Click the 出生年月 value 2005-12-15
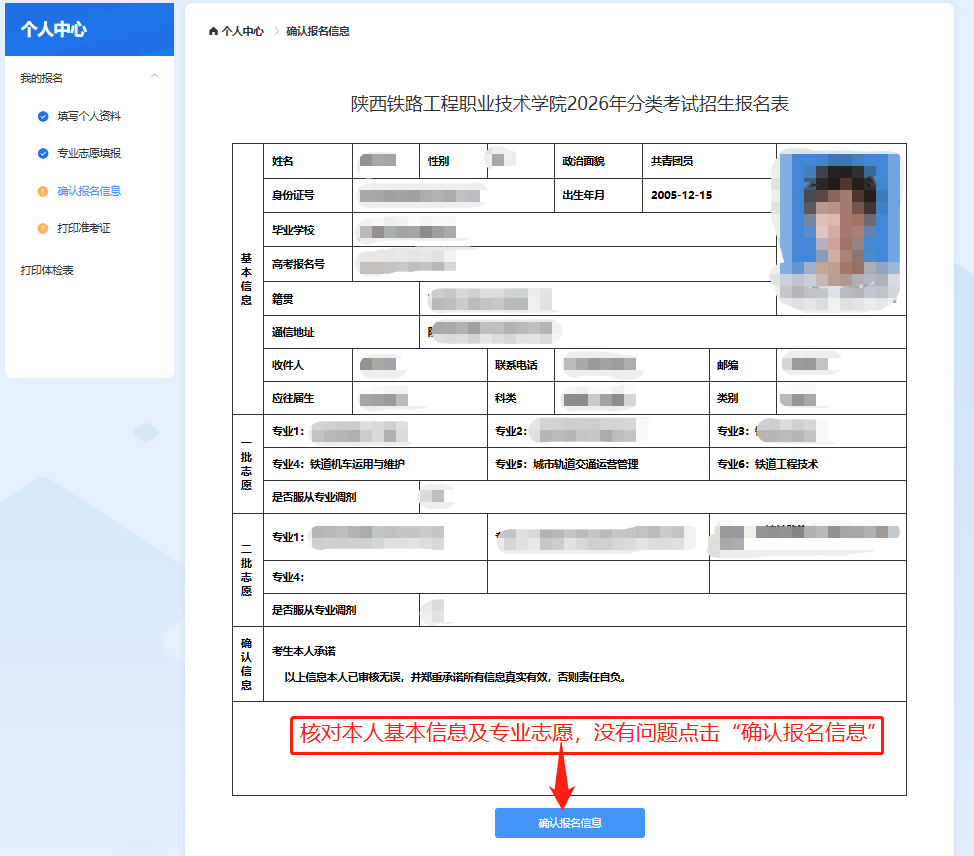974x856 pixels. [681, 195]
